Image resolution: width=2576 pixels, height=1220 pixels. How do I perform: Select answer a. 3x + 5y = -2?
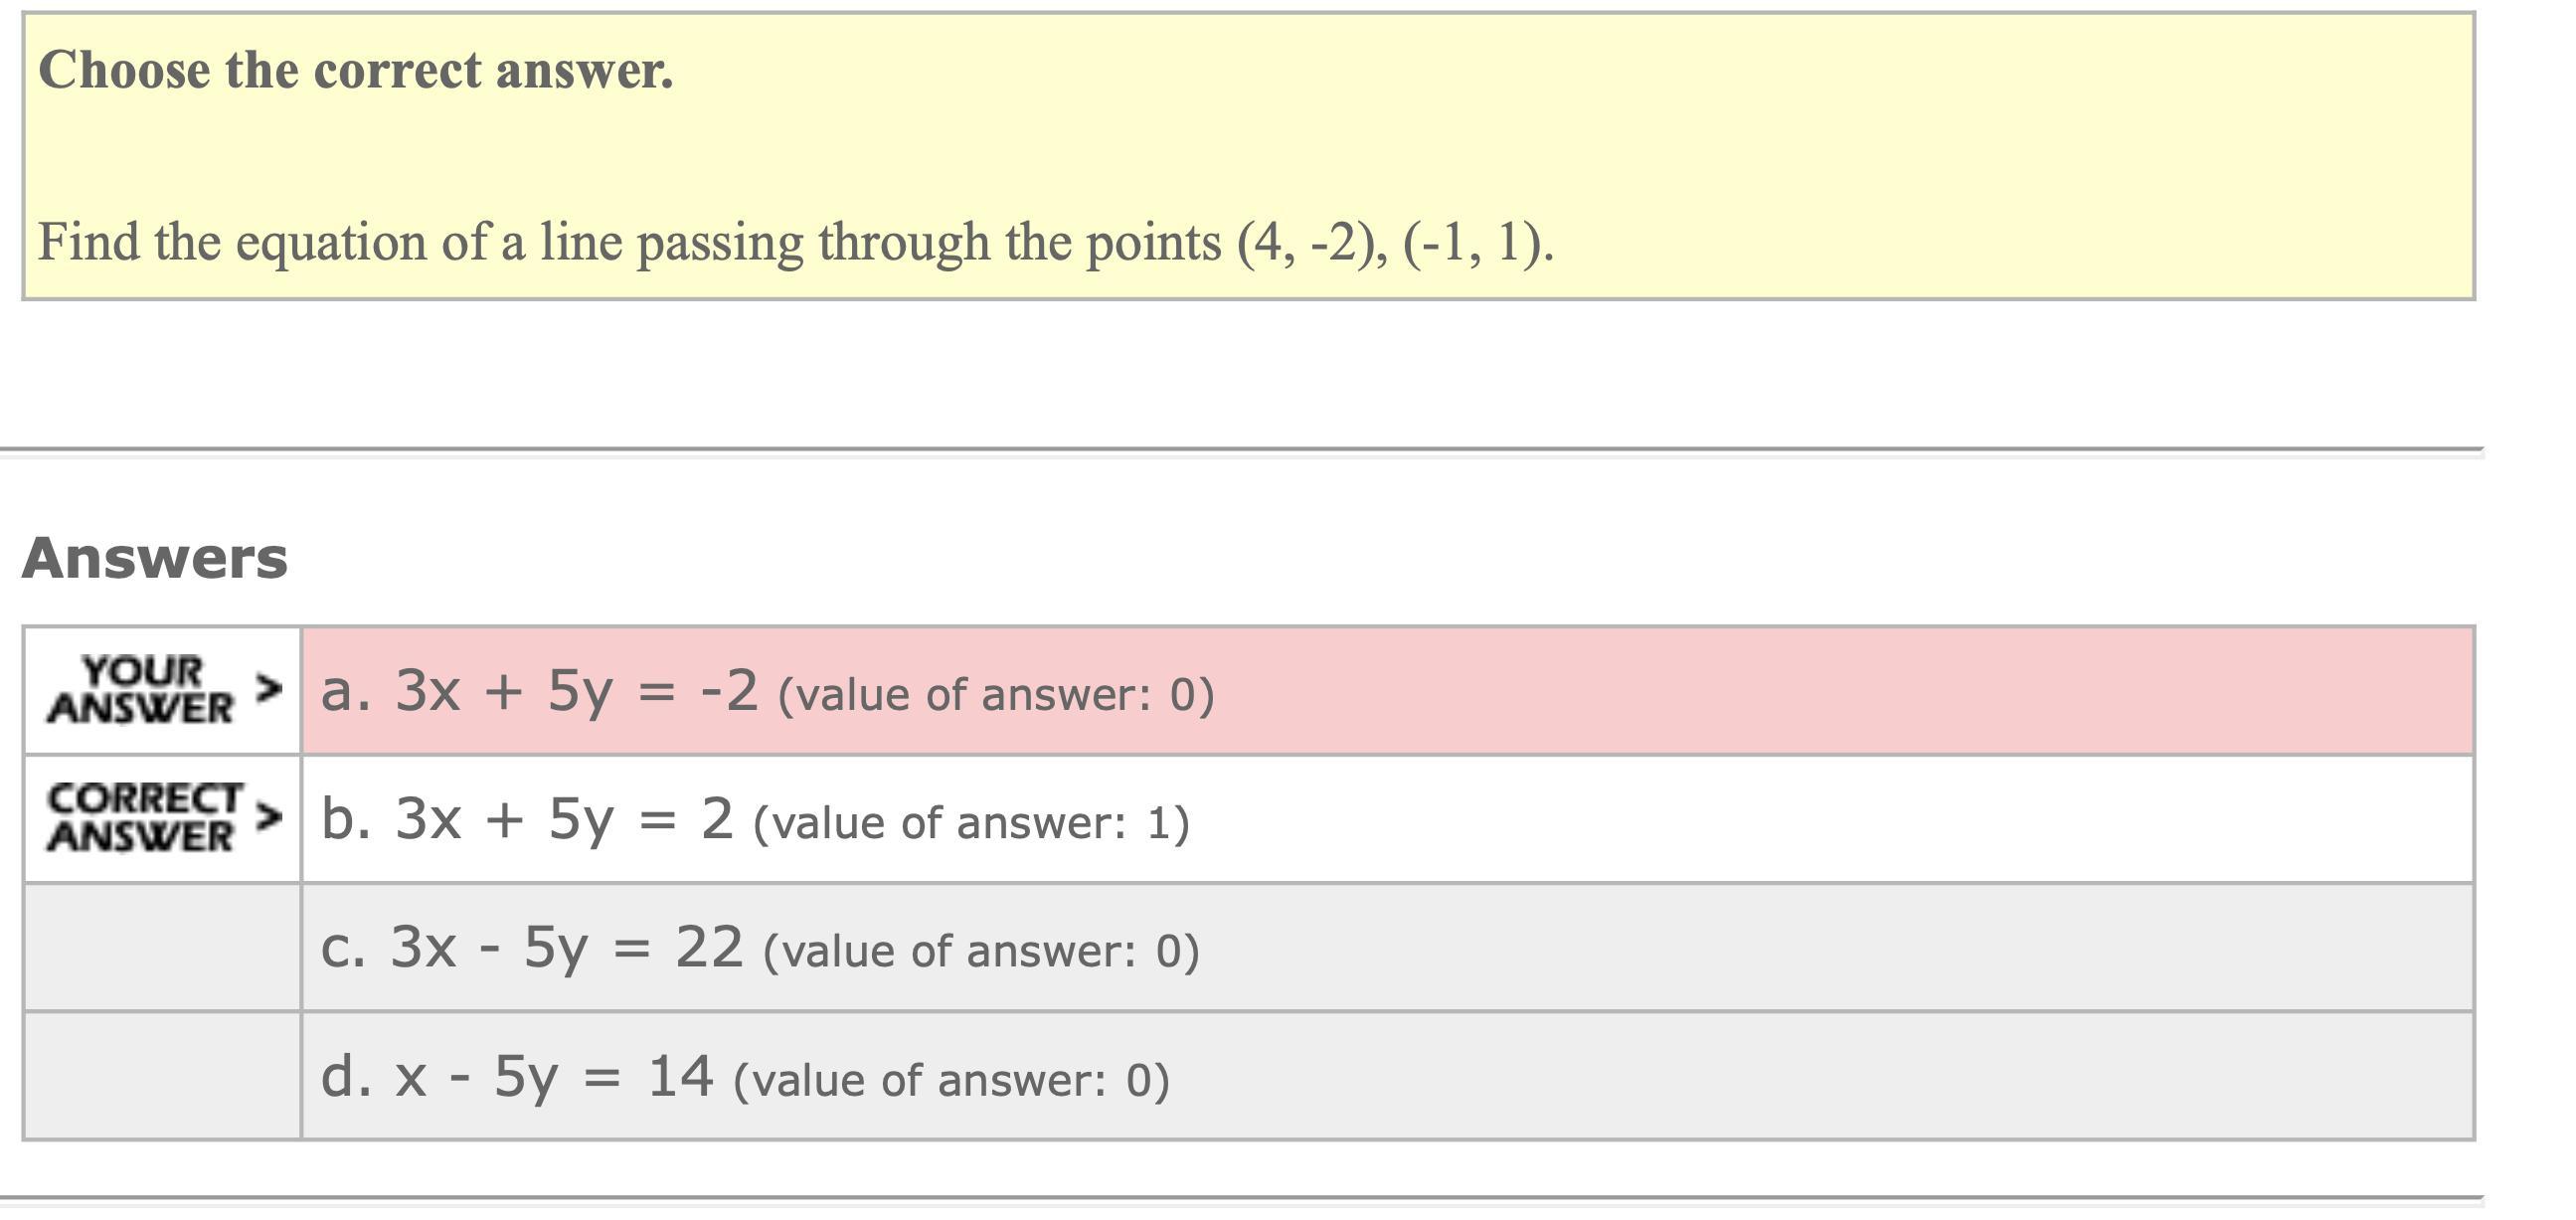pyautogui.click(x=539, y=691)
